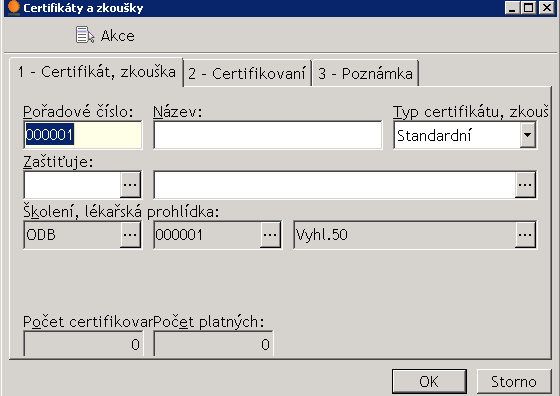This screenshot has width=560, height=396.
Task: Minimize the Certifikáty a zkoušky window
Action: 512,7
